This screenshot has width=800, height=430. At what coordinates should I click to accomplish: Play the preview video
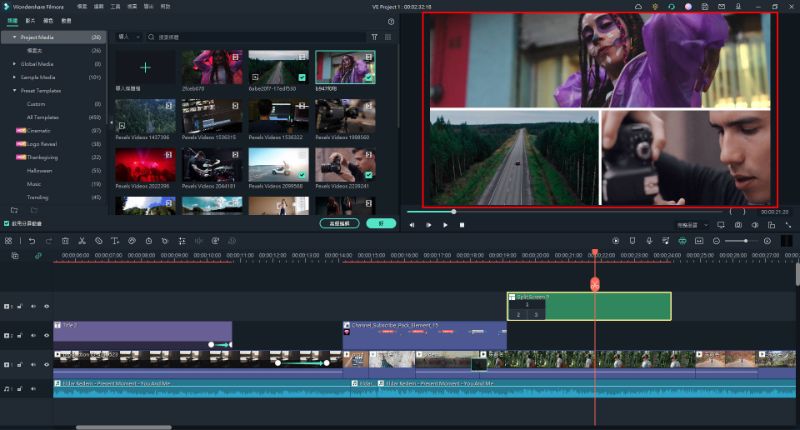tap(445, 225)
